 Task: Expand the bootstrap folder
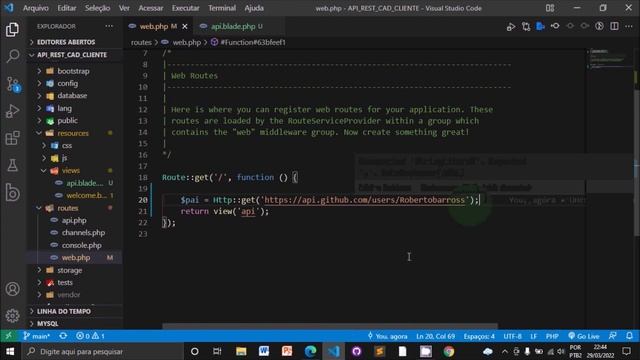click(x=74, y=71)
